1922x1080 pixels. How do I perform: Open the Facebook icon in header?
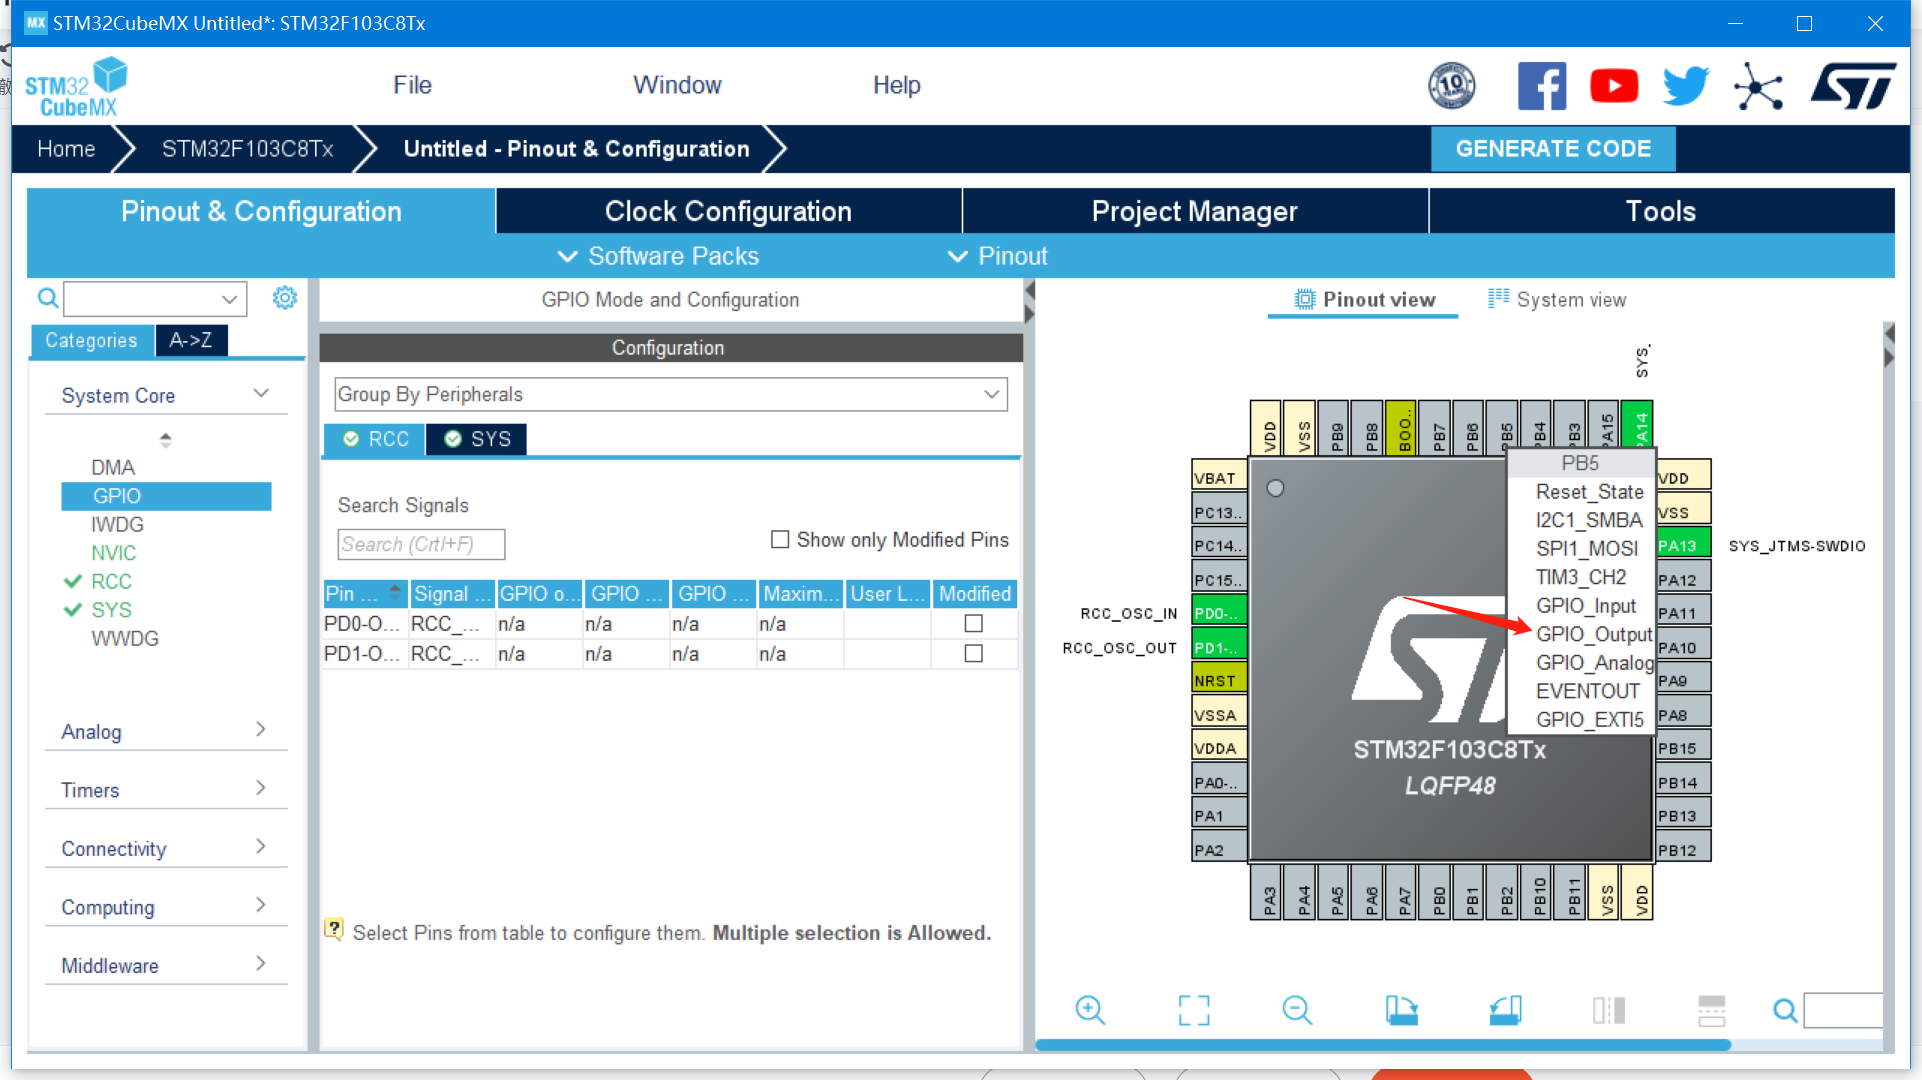pyautogui.click(x=1541, y=86)
